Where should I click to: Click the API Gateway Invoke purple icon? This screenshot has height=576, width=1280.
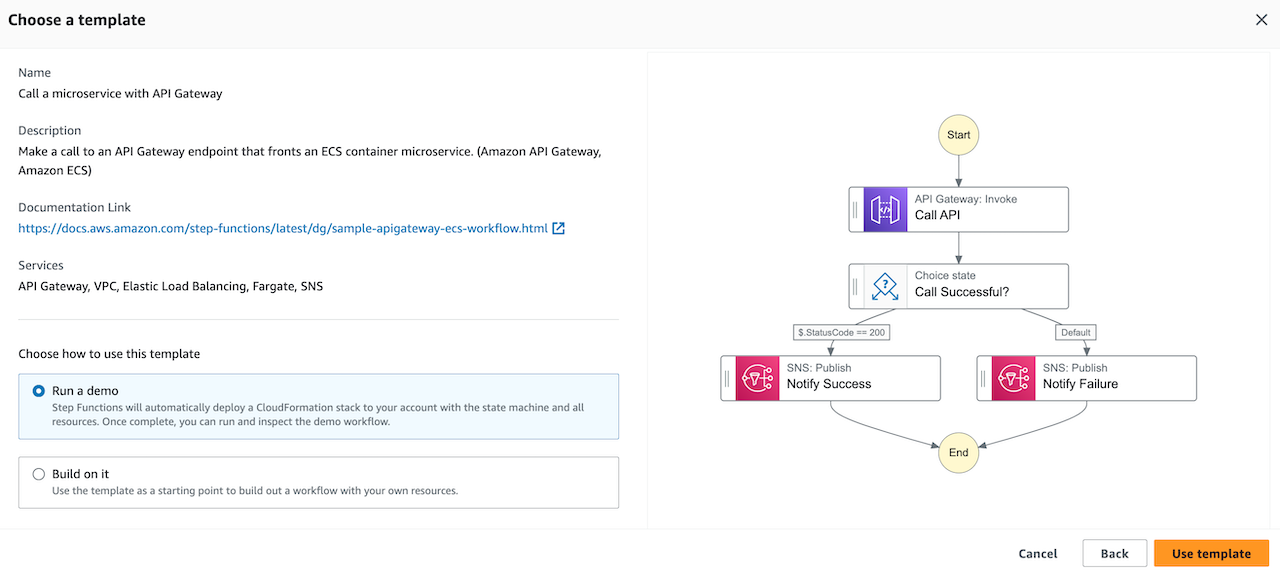(x=885, y=210)
